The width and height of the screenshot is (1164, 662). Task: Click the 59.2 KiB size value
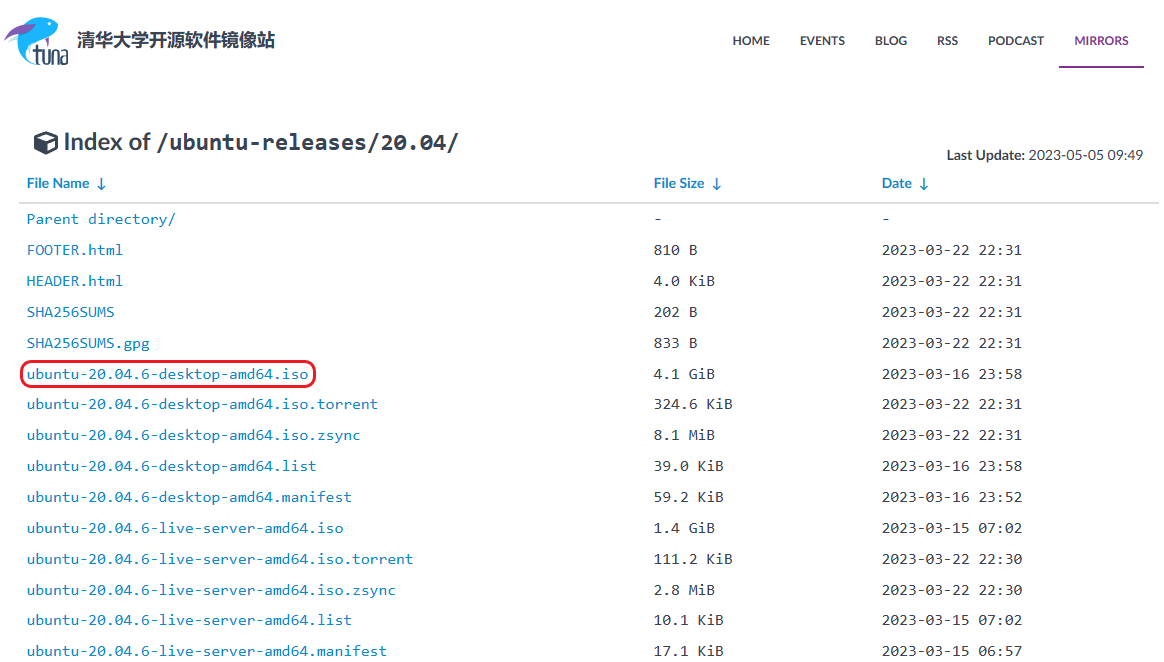[x=688, y=497]
